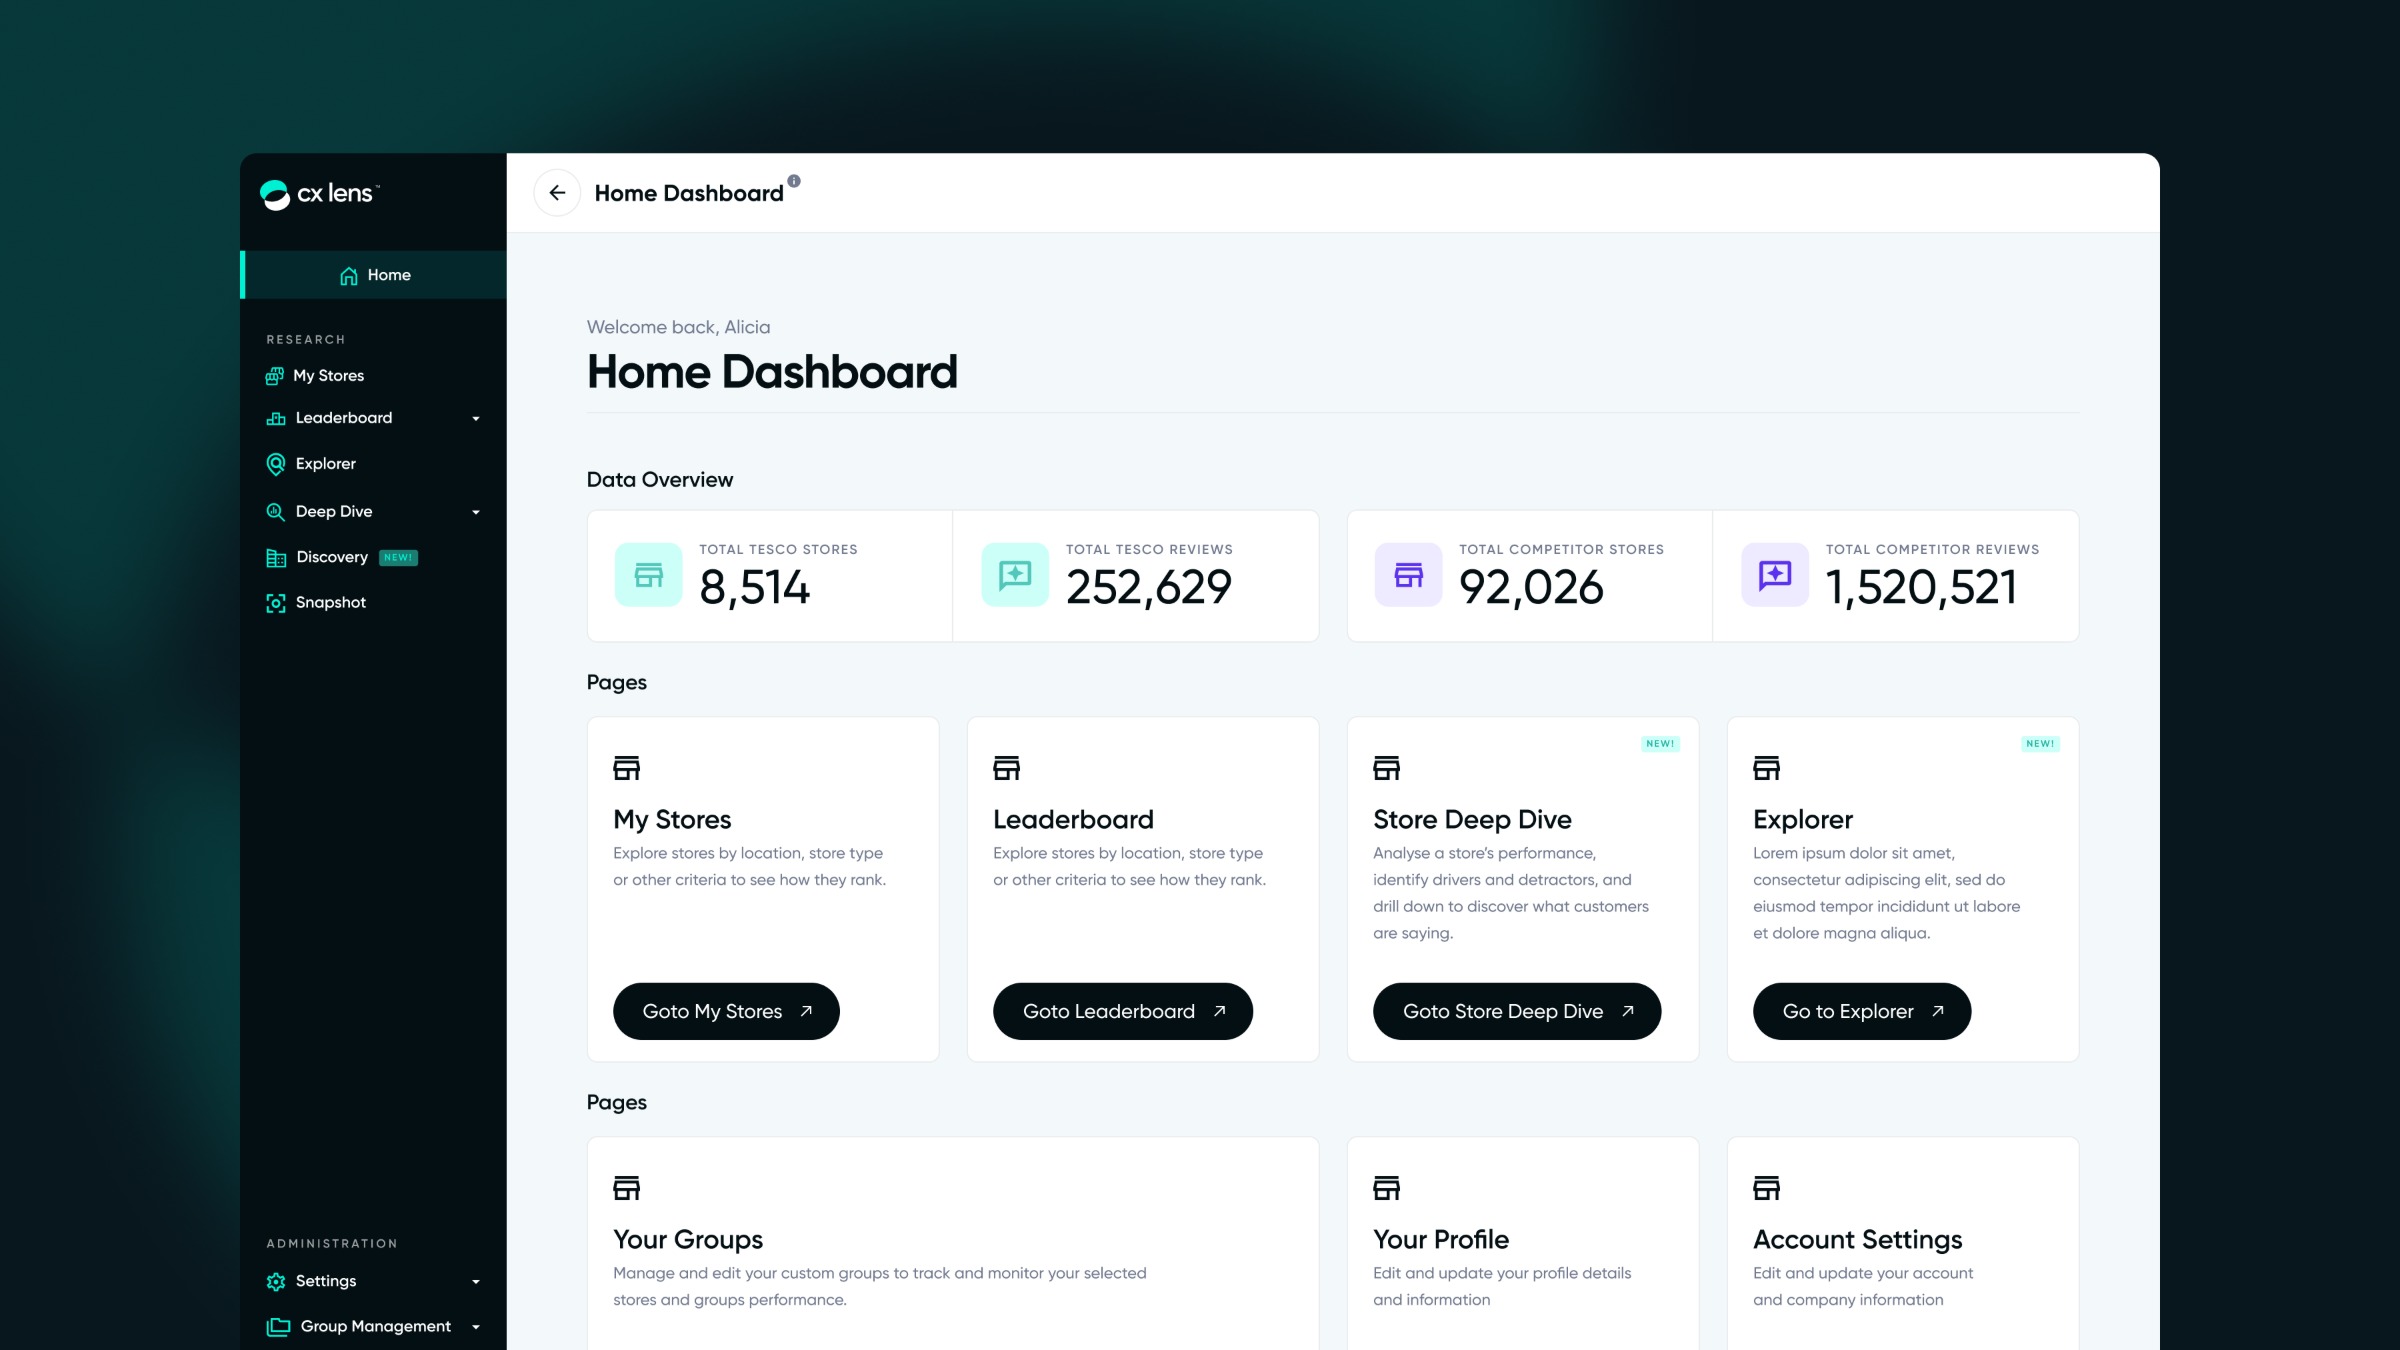The height and width of the screenshot is (1350, 2400).
Task: Click the Account Settings card
Action: point(1903,1243)
